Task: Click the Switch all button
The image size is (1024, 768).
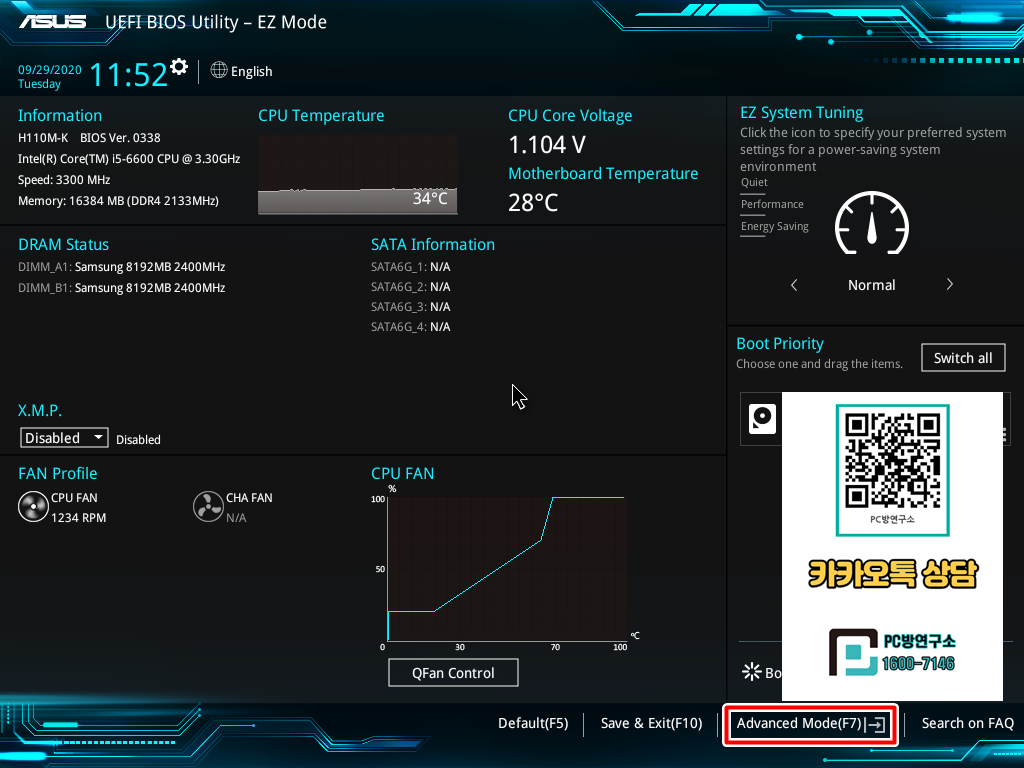Action: pos(963,358)
